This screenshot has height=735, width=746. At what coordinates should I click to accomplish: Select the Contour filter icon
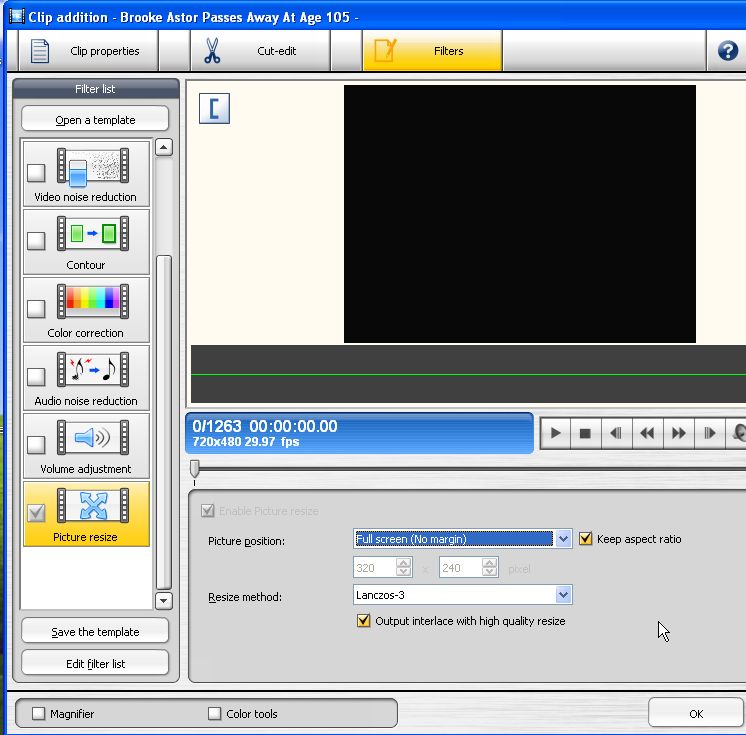click(93, 234)
